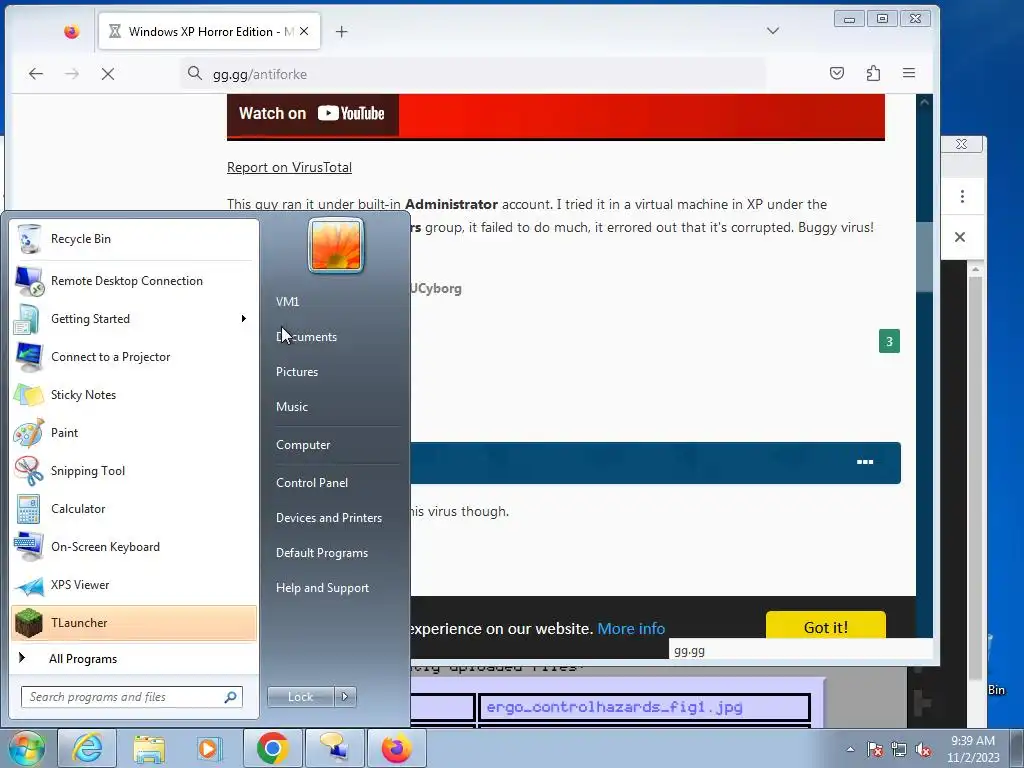
Task: Open Connect to a Projector
Action: [134, 357]
